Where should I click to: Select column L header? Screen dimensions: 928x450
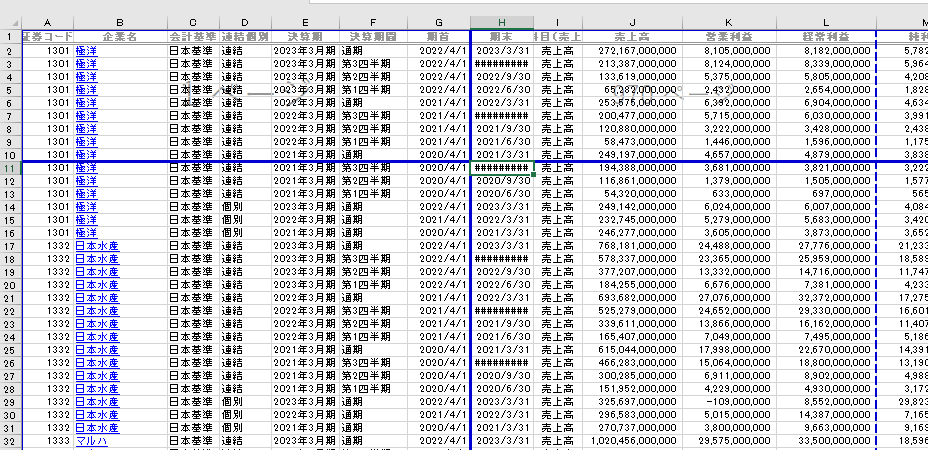826,22
